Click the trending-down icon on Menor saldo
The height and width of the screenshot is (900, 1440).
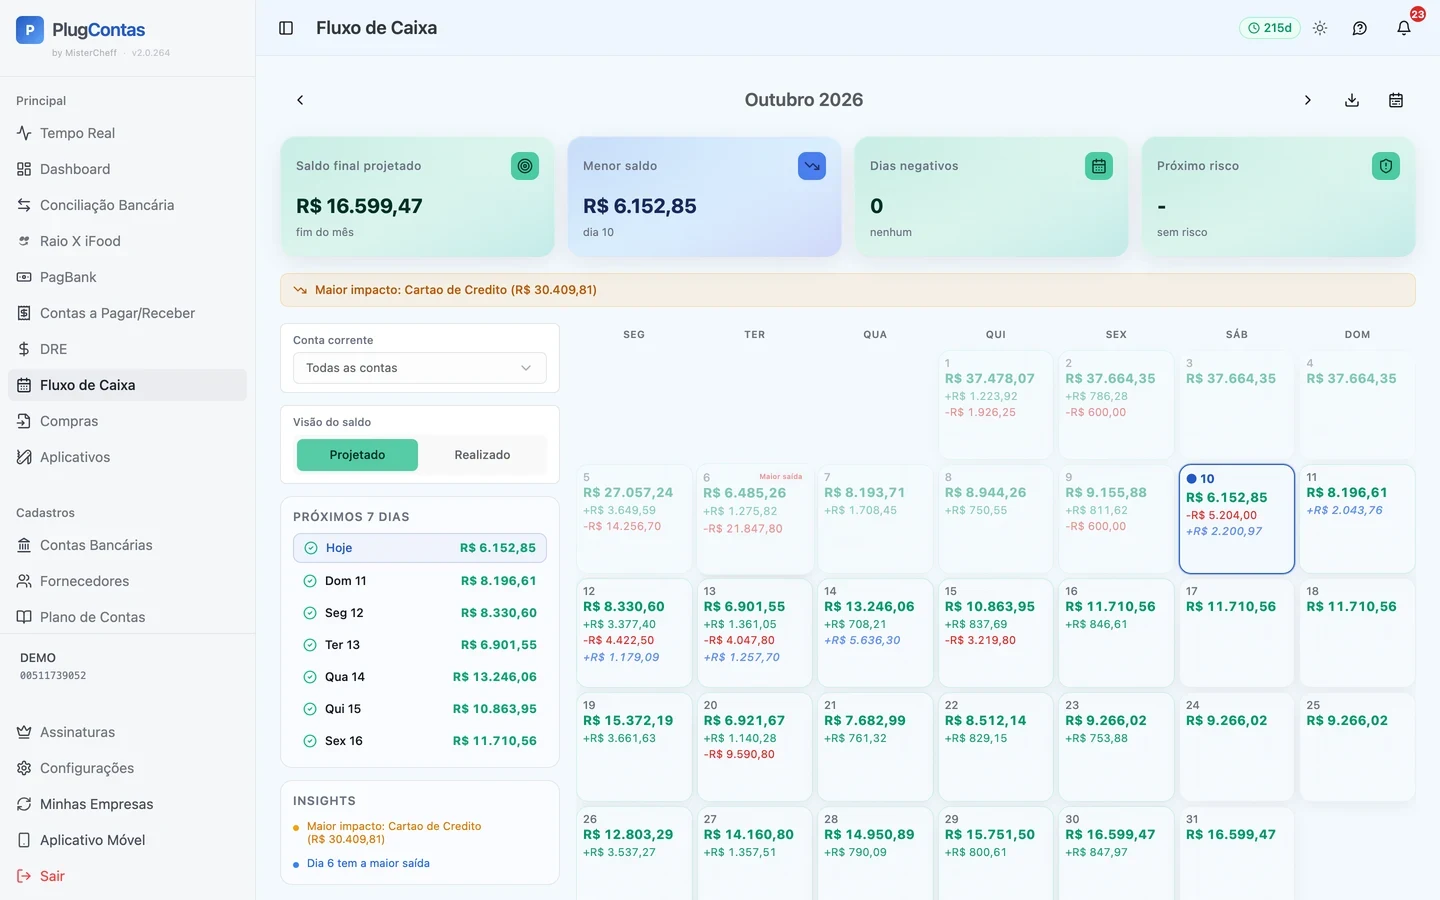pyautogui.click(x=812, y=166)
